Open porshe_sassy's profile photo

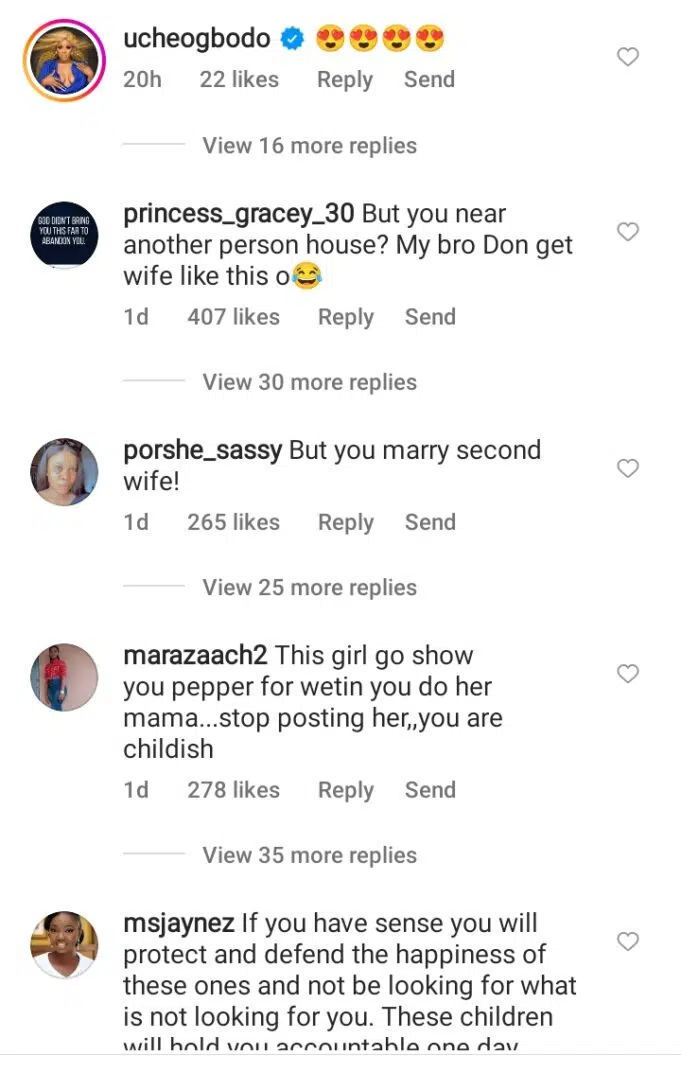(x=64, y=472)
